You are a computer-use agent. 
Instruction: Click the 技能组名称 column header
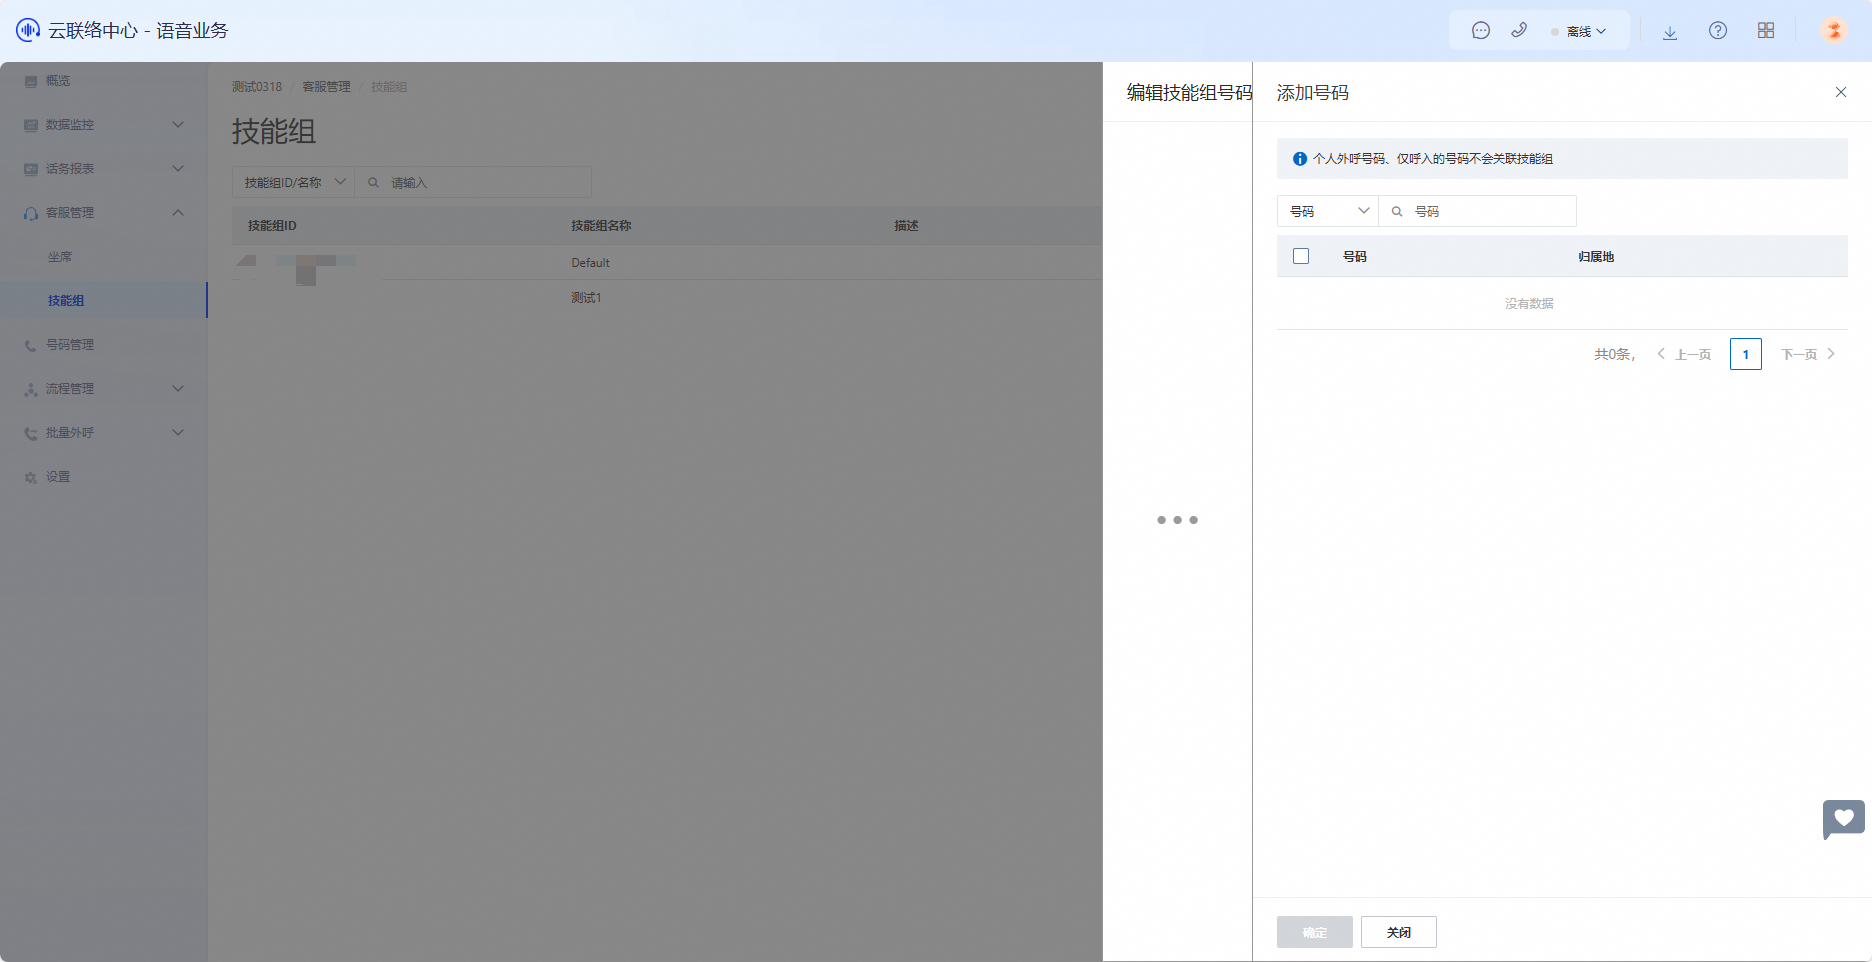(601, 226)
